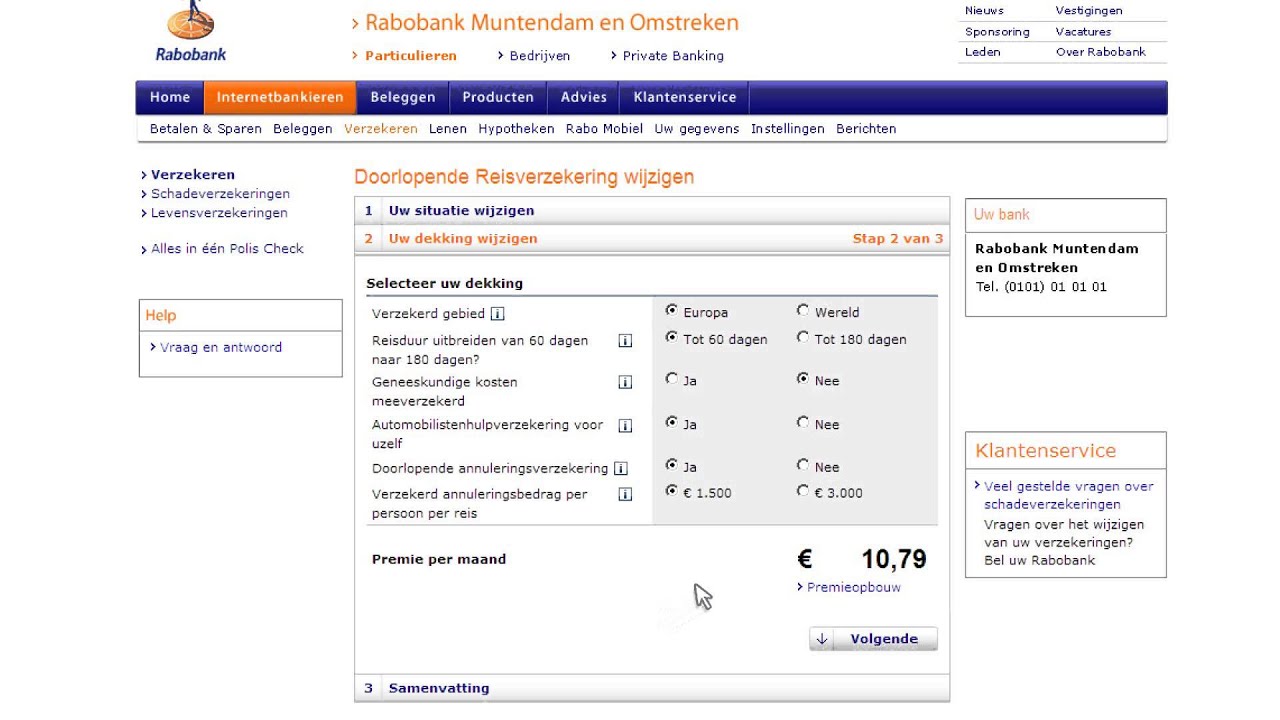This screenshot has height=720, width=1280.
Task: Open Vraag en antwoord help link
Action: pos(221,348)
